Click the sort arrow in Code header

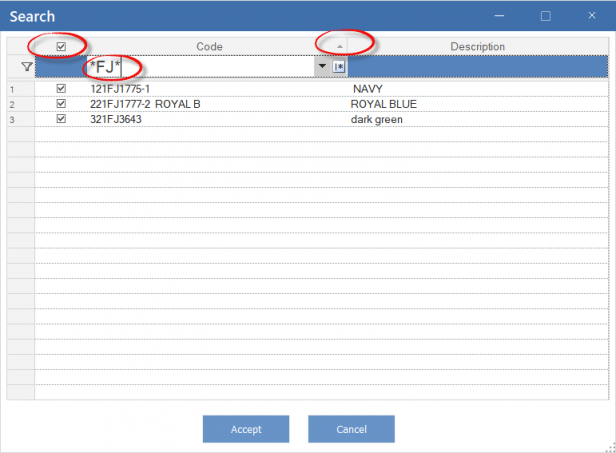point(340,47)
